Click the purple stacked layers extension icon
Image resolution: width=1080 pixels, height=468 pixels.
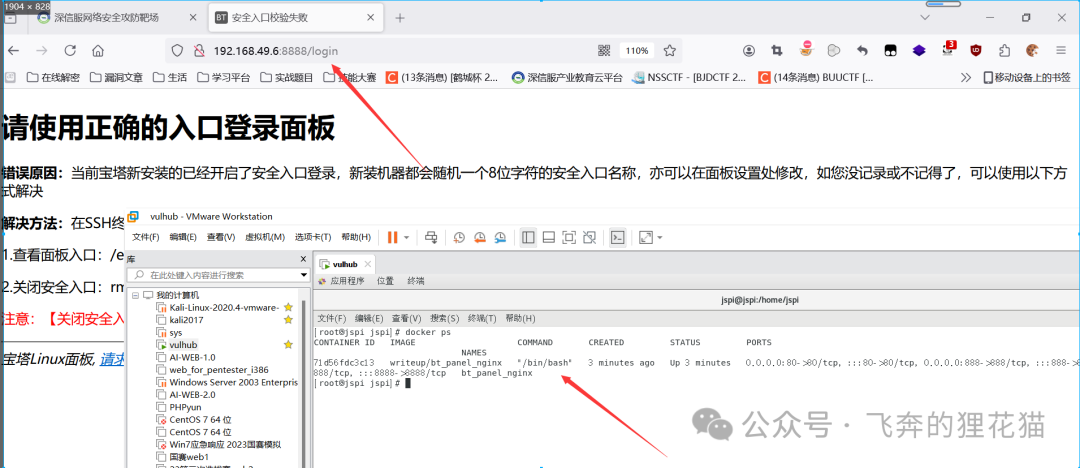(x=919, y=50)
